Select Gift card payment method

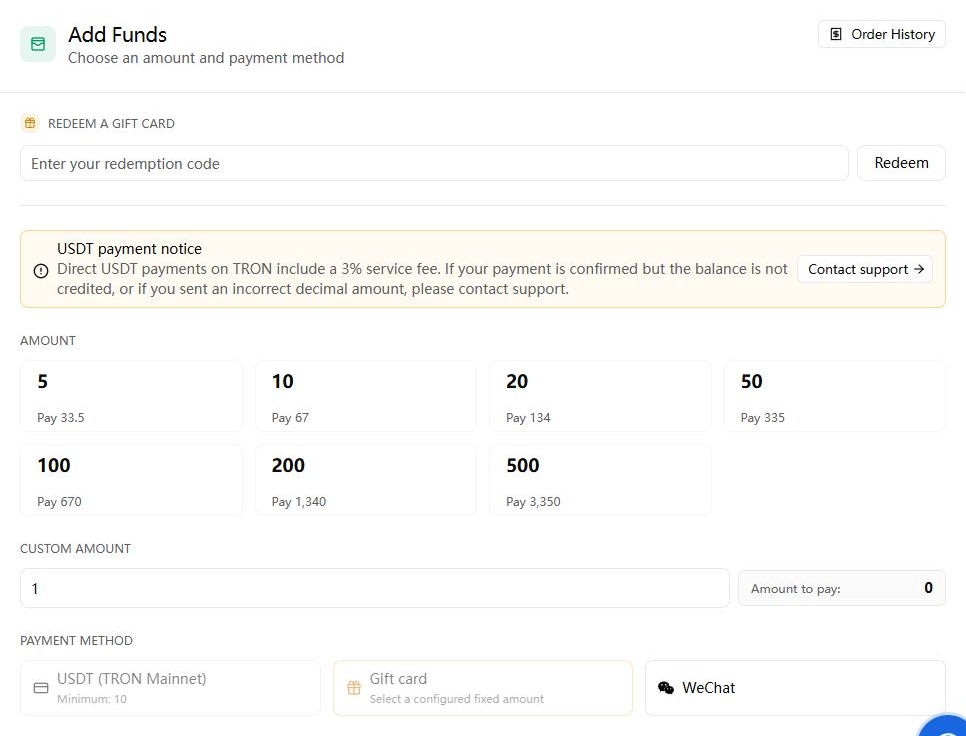(483, 688)
